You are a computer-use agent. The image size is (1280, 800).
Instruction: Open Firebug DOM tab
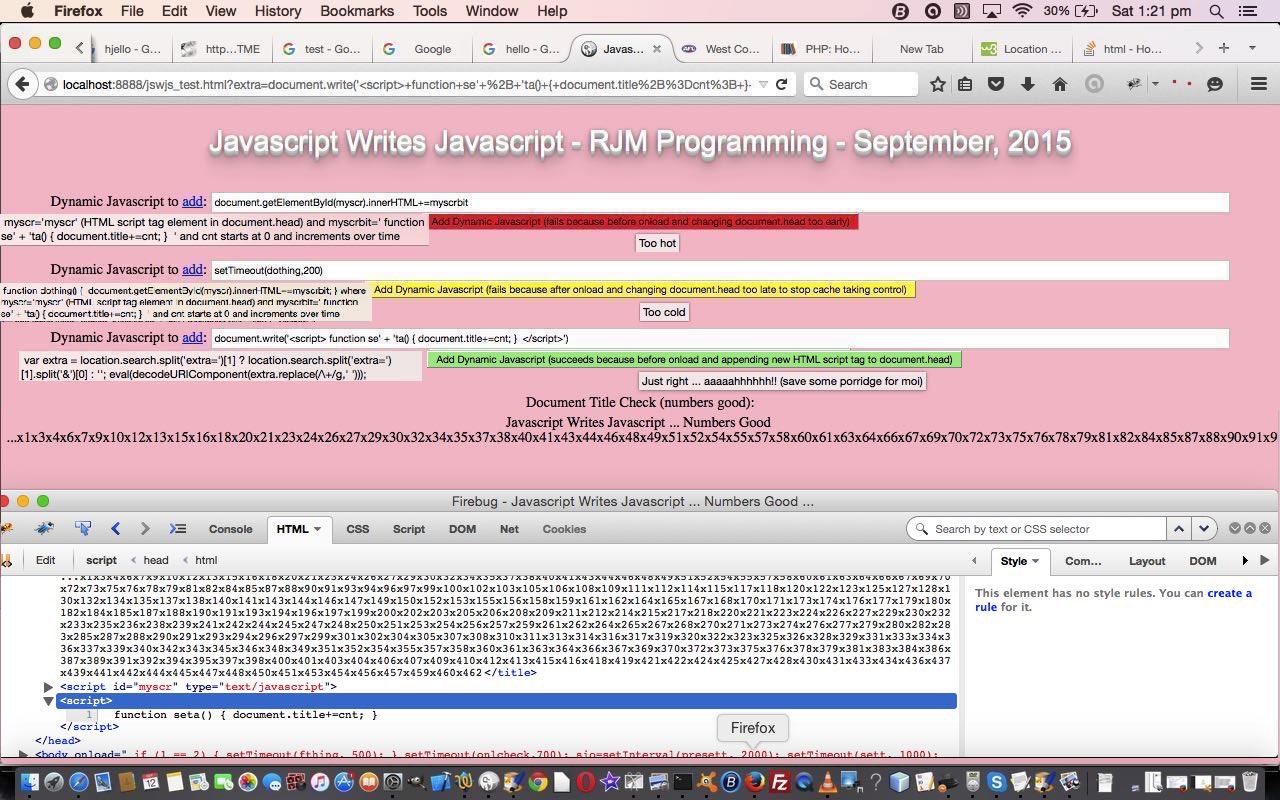(462, 529)
